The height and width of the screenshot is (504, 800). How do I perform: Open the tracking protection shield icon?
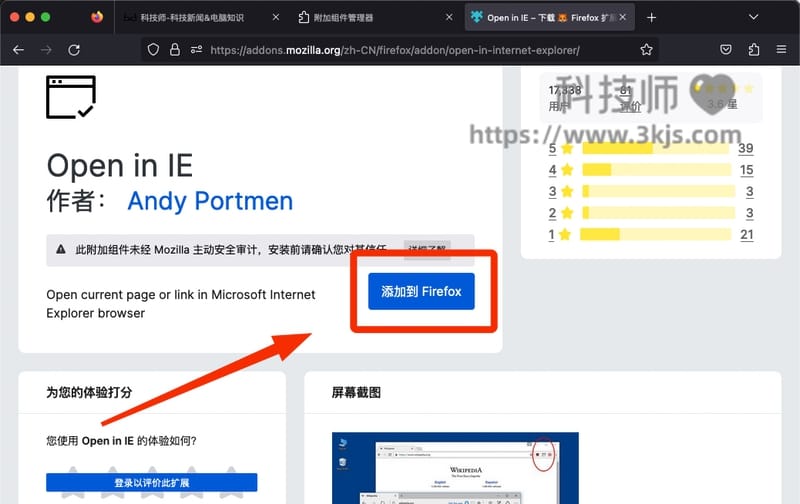coord(153,49)
